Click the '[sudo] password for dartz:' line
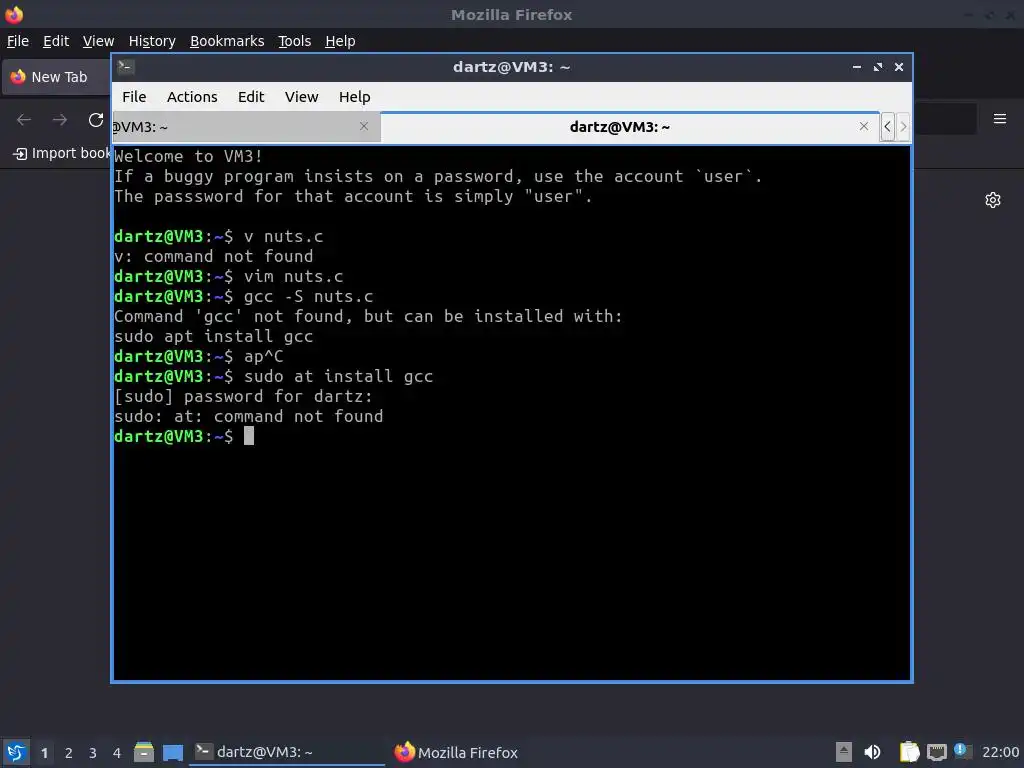Screen dimensions: 1024x768 (243, 396)
